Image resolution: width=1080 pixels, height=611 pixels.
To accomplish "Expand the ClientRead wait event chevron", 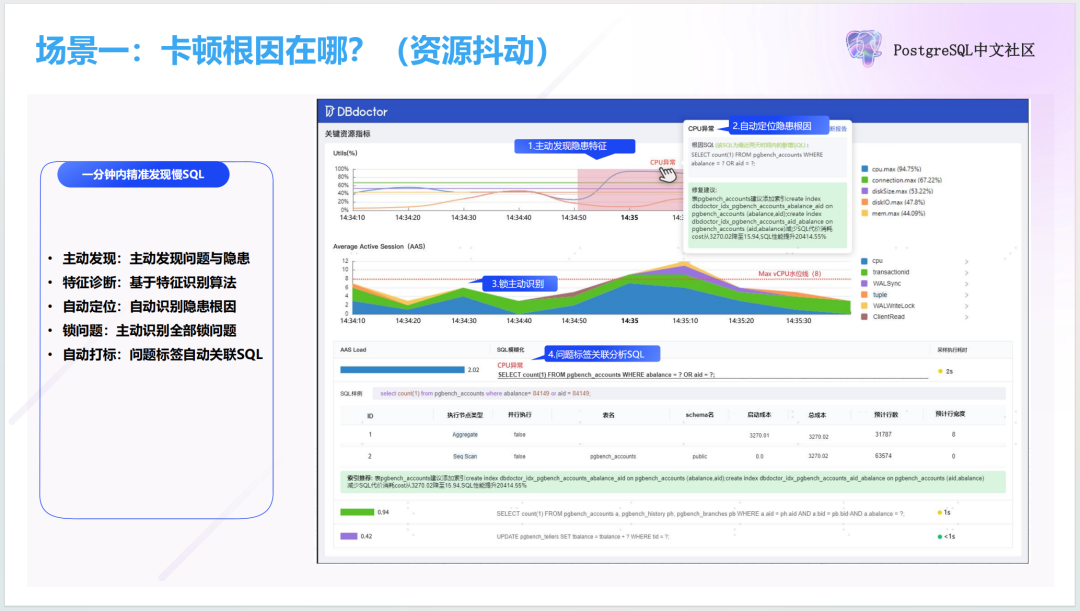I will (x=966, y=317).
